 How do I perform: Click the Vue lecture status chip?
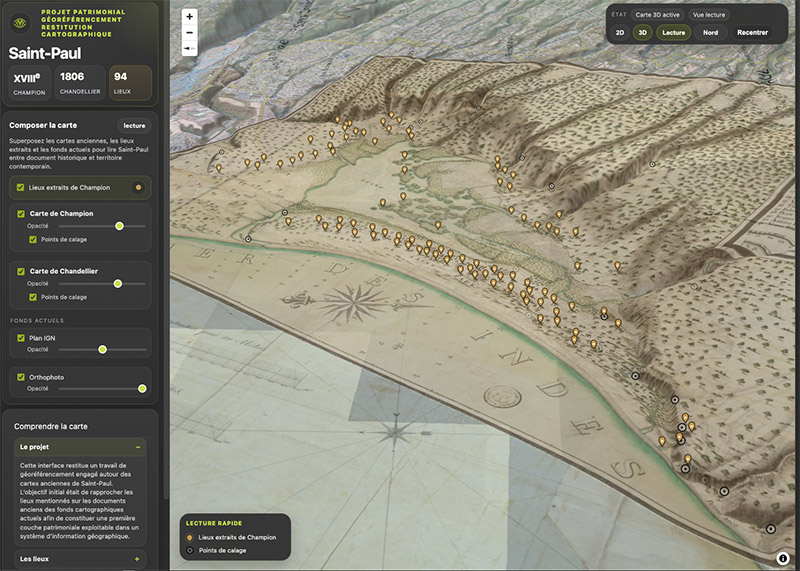coord(709,15)
